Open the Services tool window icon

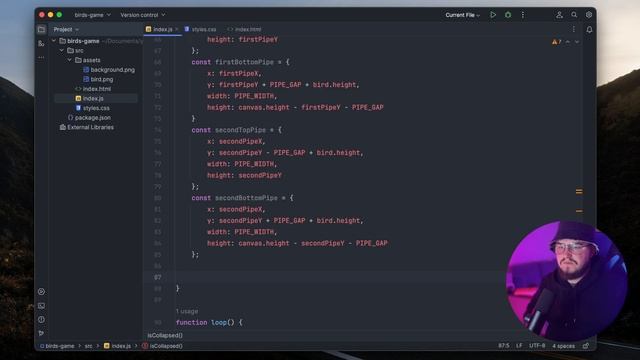pyautogui.click(x=41, y=291)
